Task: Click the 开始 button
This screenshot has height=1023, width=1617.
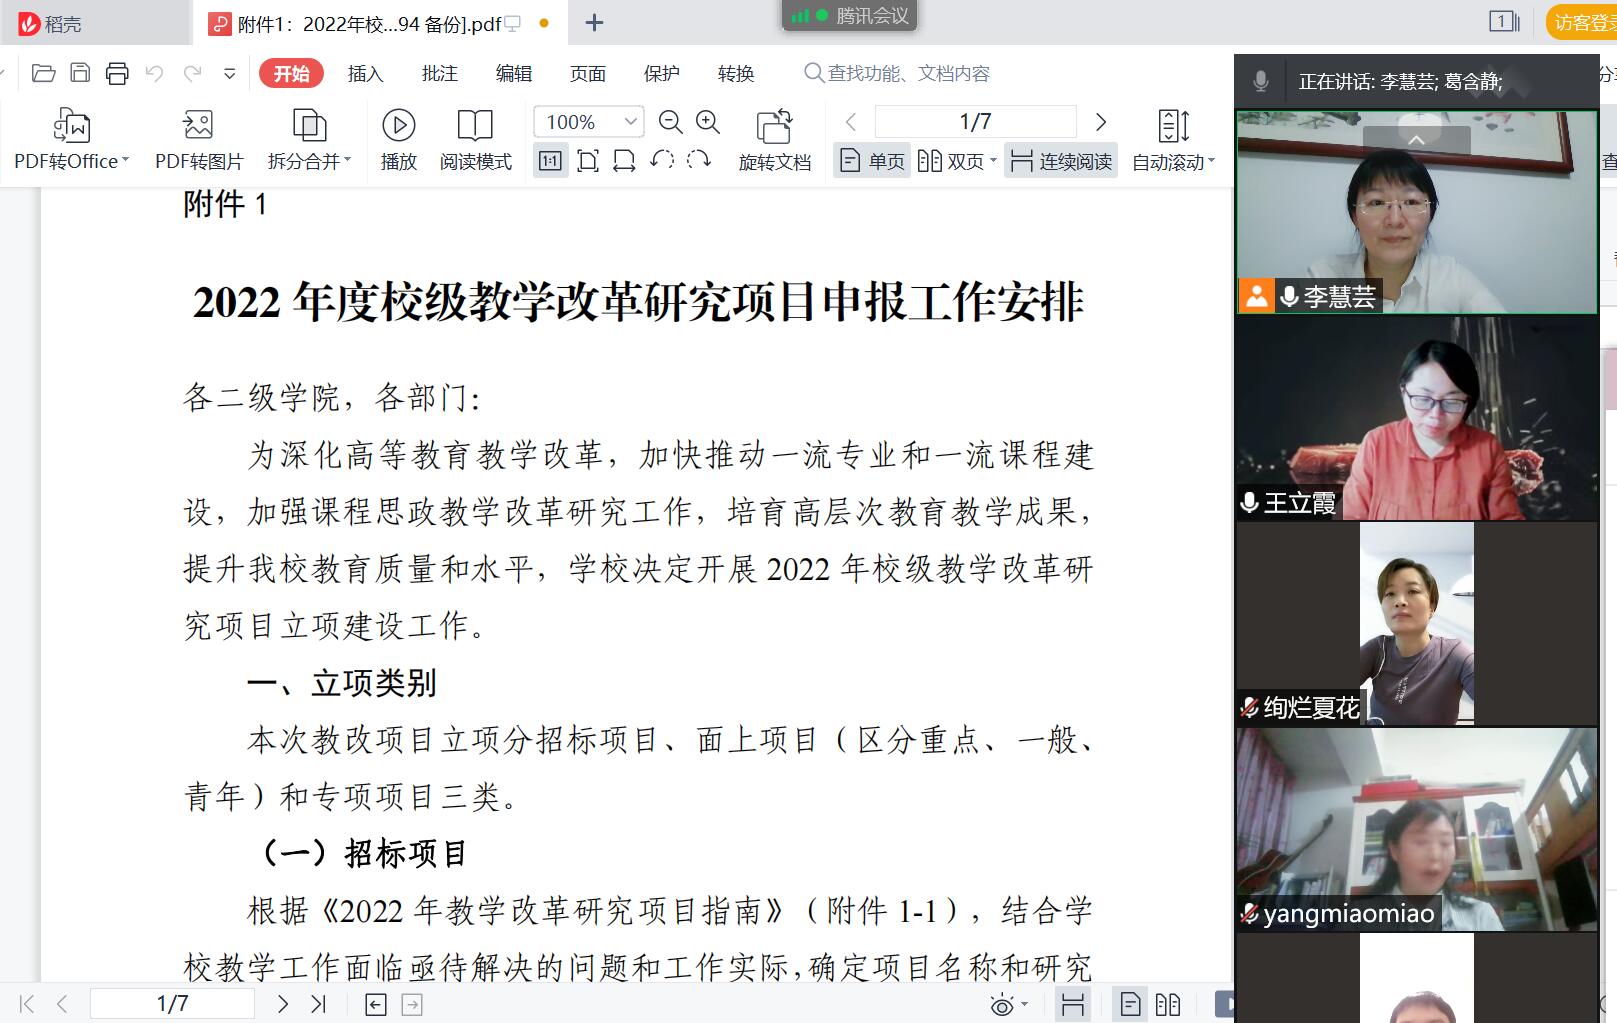Action: tap(291, 73)
